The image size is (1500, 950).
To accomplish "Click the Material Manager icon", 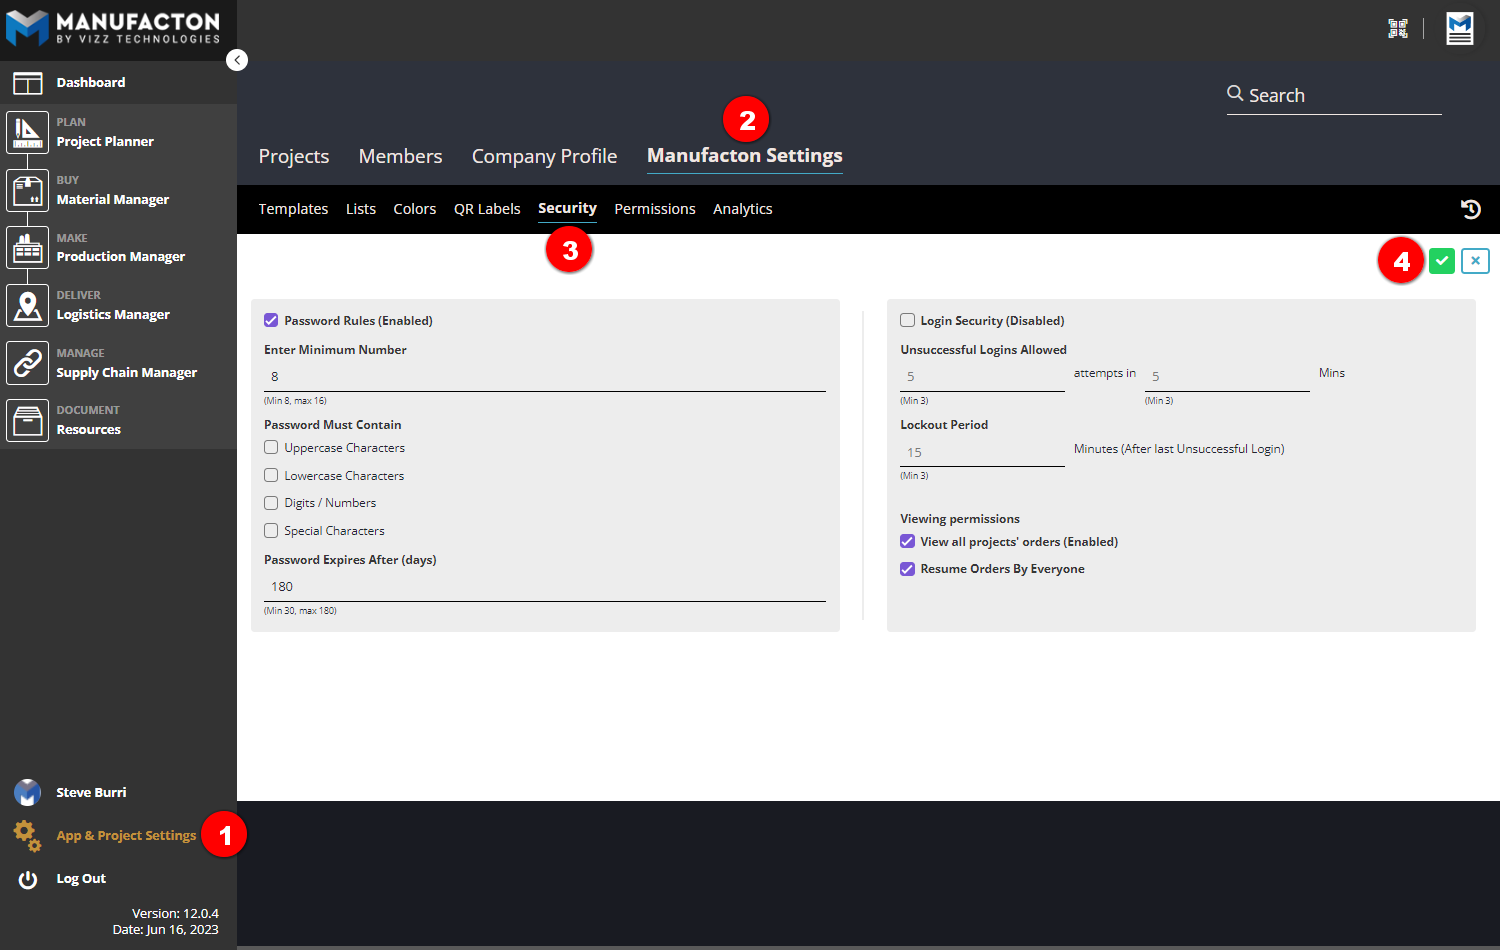I will coord(27,190).
